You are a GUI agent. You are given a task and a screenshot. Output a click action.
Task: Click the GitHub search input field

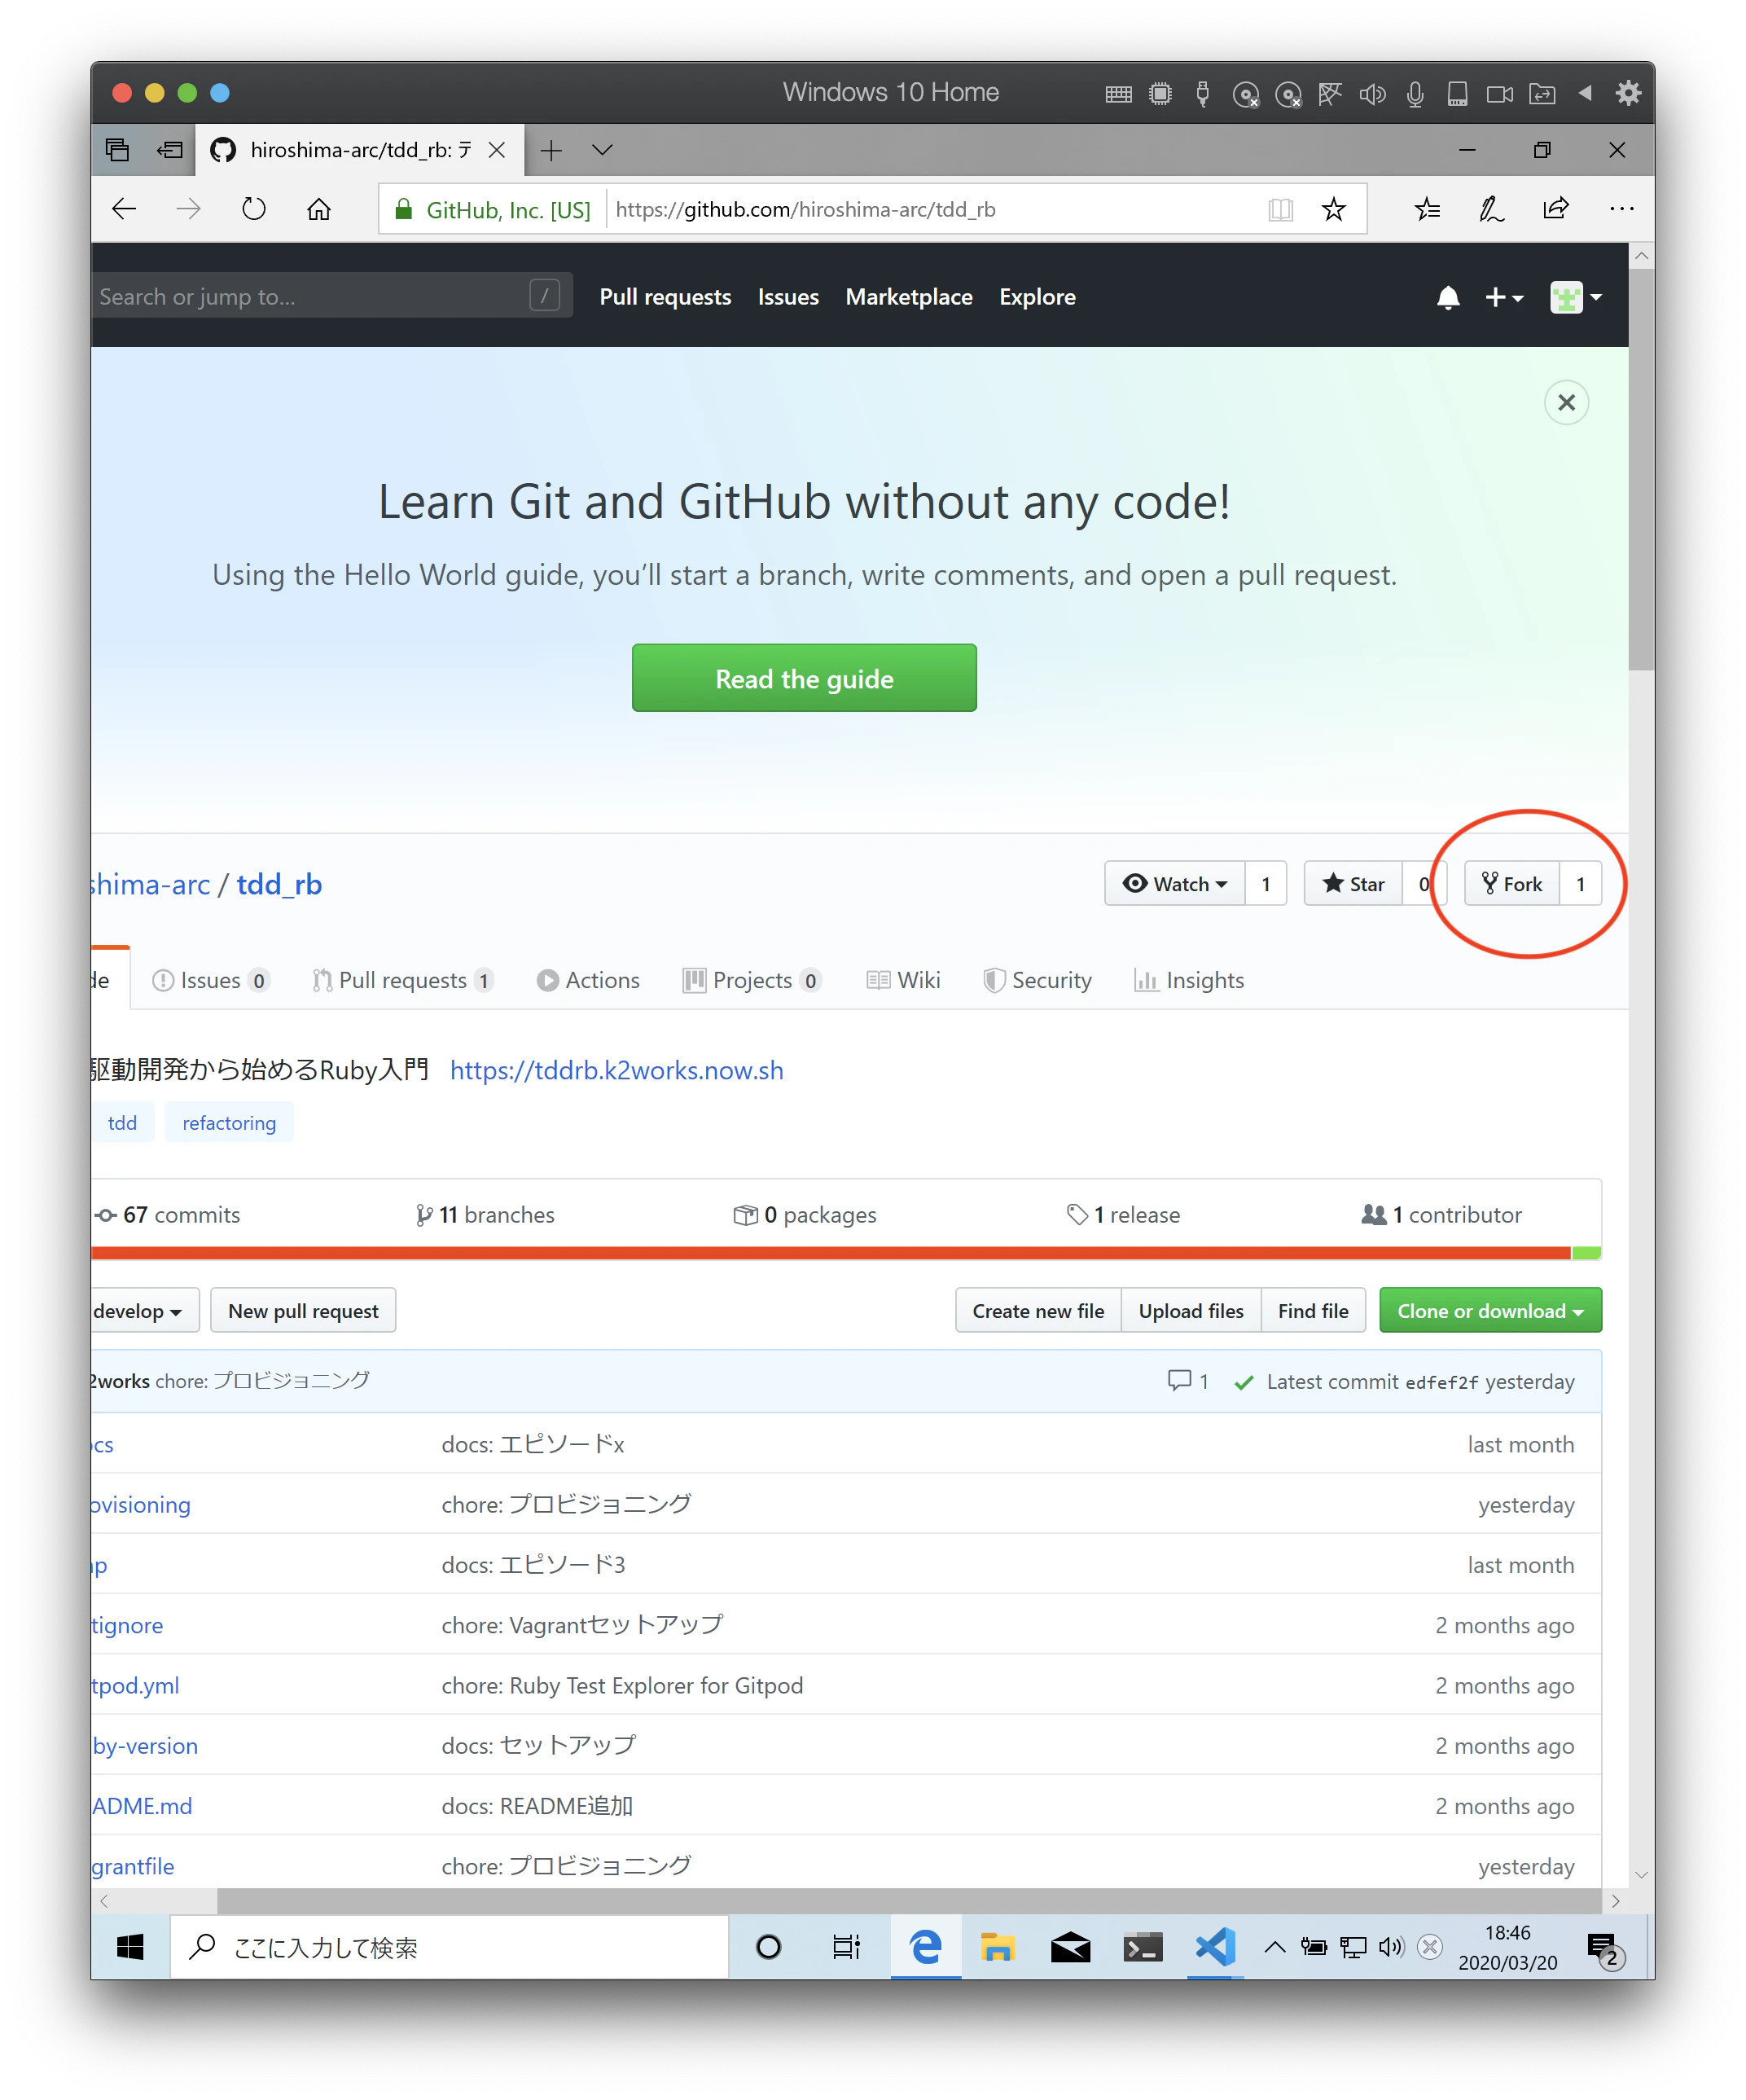331,296
